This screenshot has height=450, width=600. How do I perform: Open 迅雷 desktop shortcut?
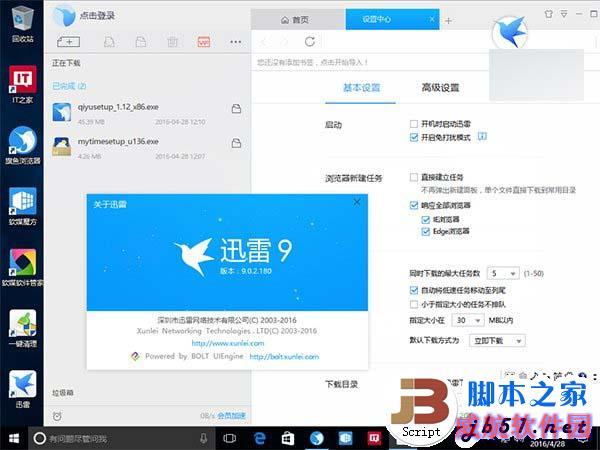click(23, 389)
